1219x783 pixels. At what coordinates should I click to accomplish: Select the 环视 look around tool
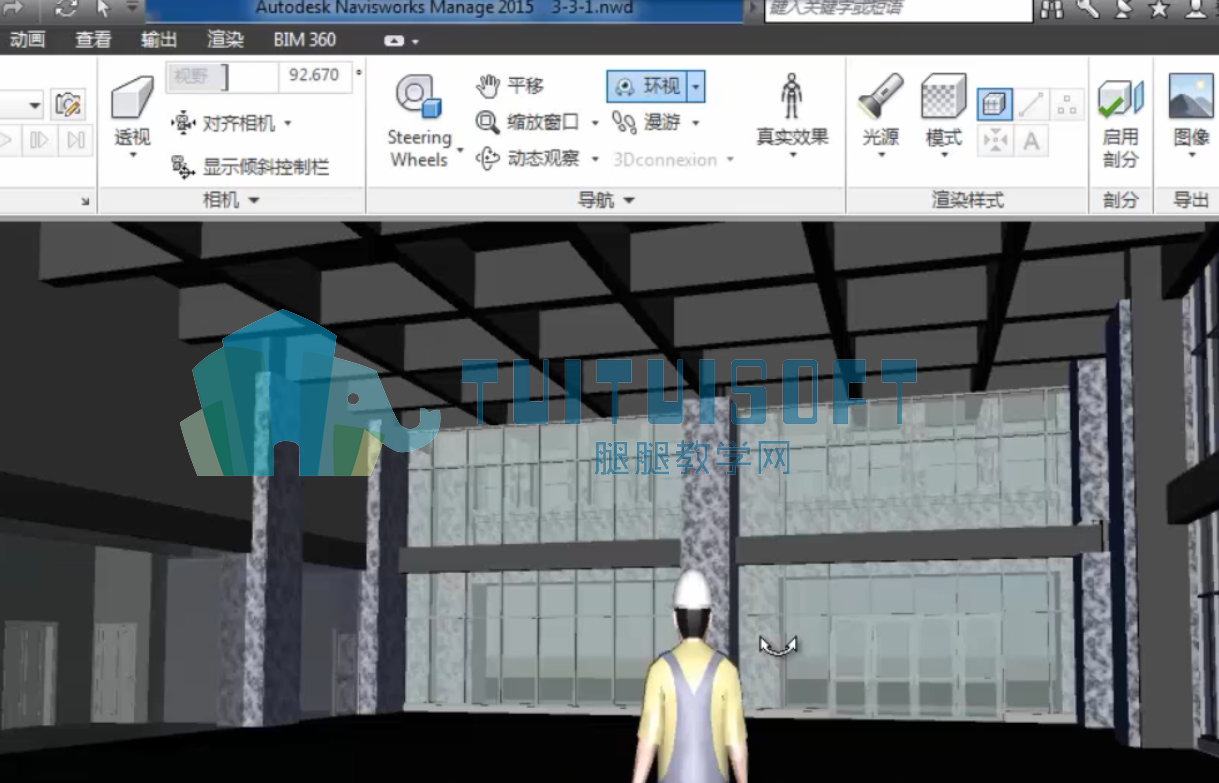click(x=647, y=86)
